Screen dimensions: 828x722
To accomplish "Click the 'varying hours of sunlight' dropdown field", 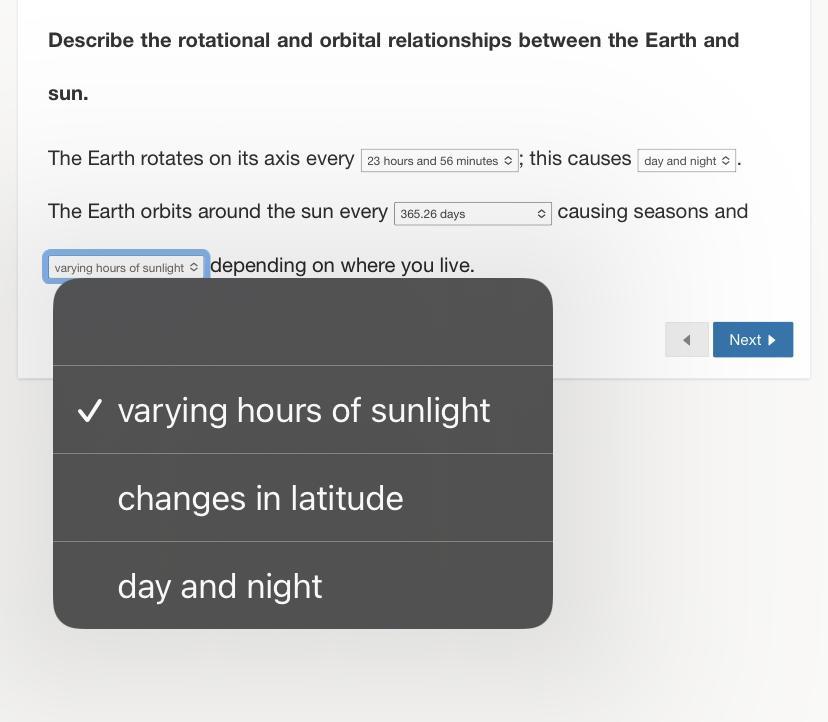I will tap(126, 267).
